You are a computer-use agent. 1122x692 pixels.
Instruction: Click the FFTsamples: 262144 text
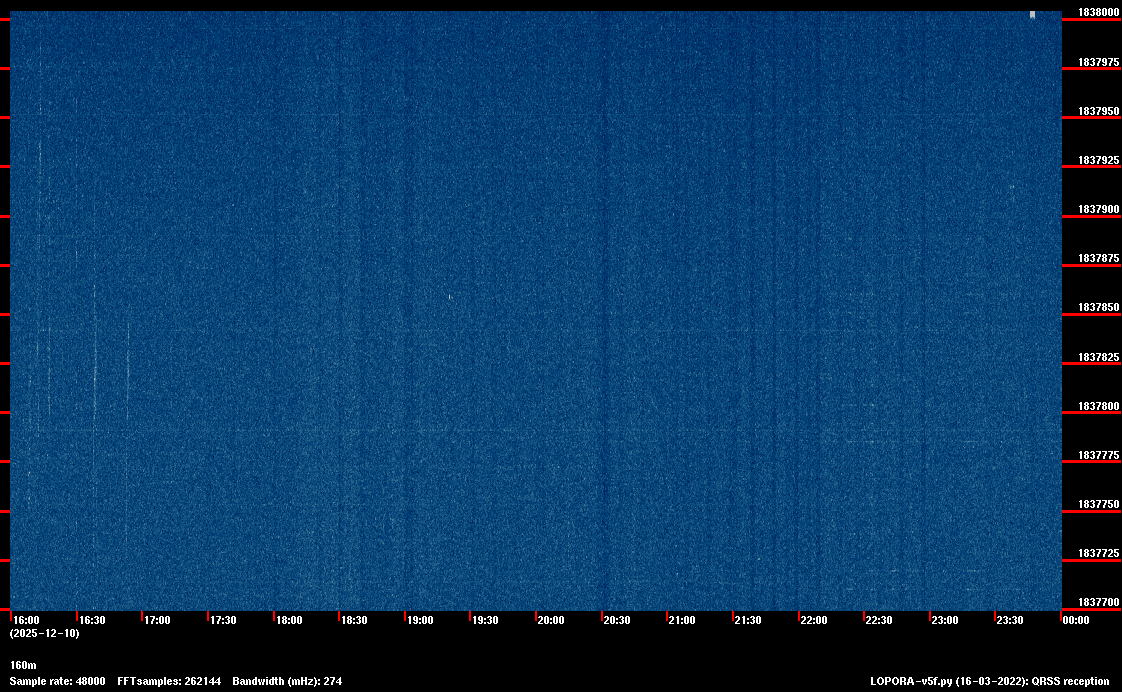coord(169,681)
